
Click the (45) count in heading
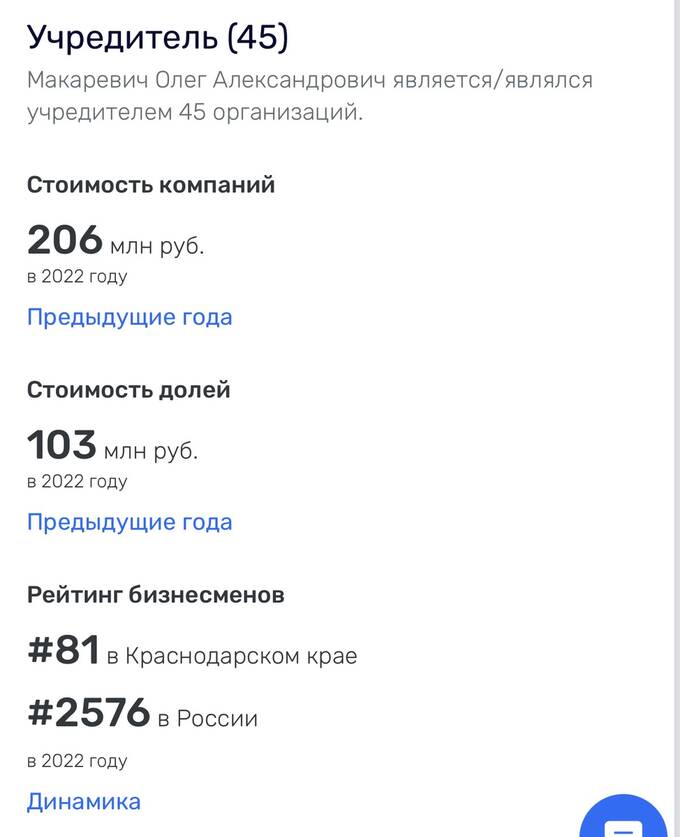pos(258,38)
